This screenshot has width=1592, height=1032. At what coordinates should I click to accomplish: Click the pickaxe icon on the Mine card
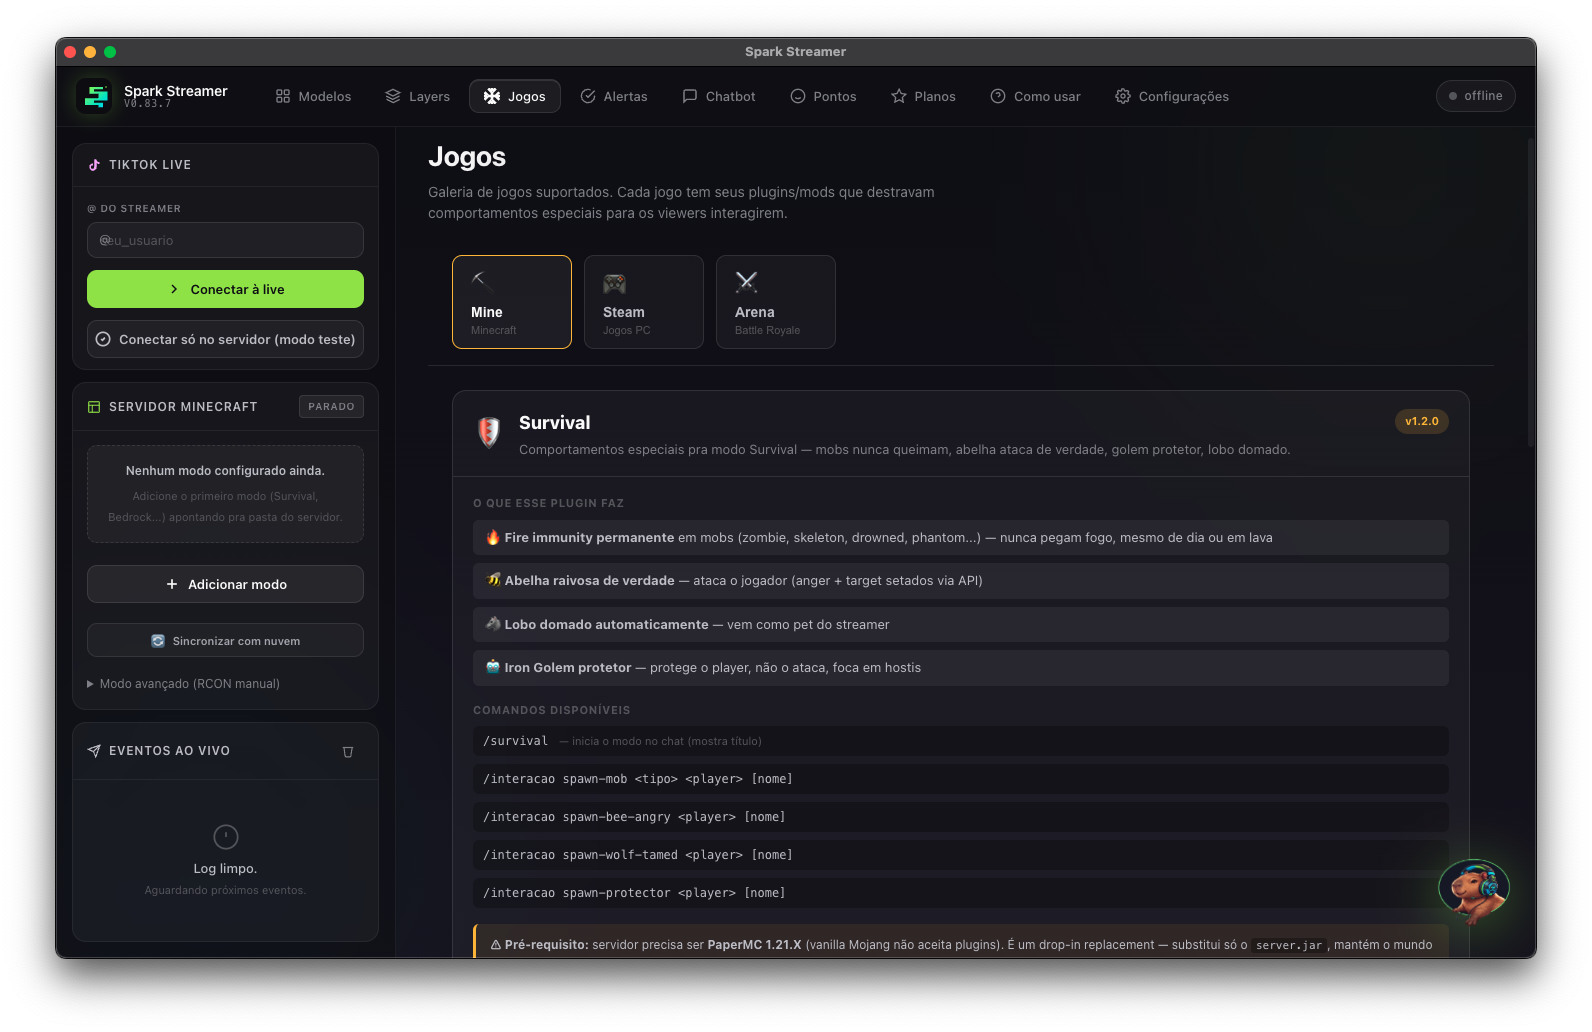(482, 282)
